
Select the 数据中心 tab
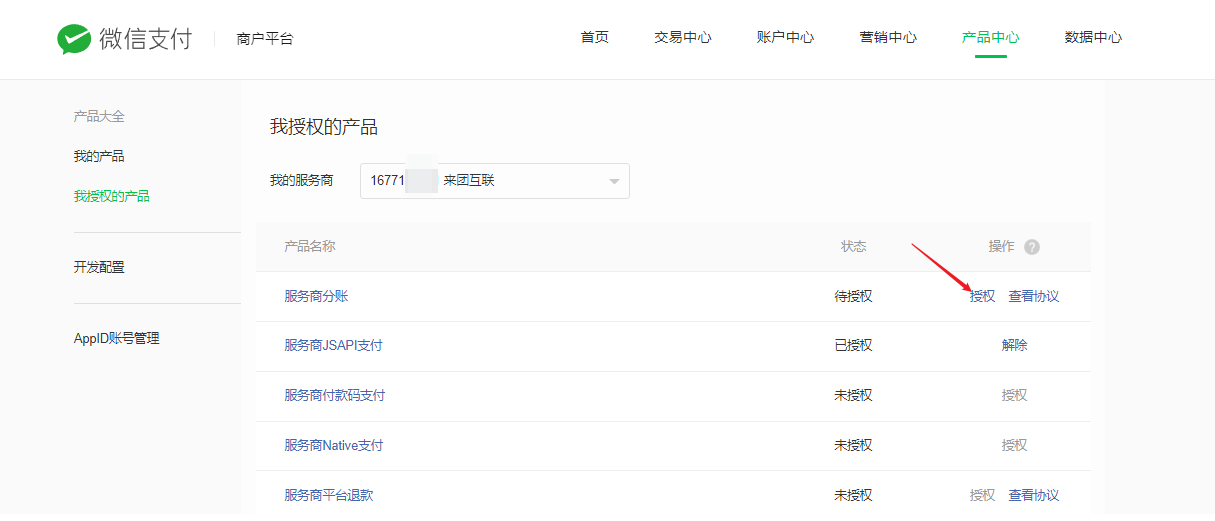coord(1093,38)
